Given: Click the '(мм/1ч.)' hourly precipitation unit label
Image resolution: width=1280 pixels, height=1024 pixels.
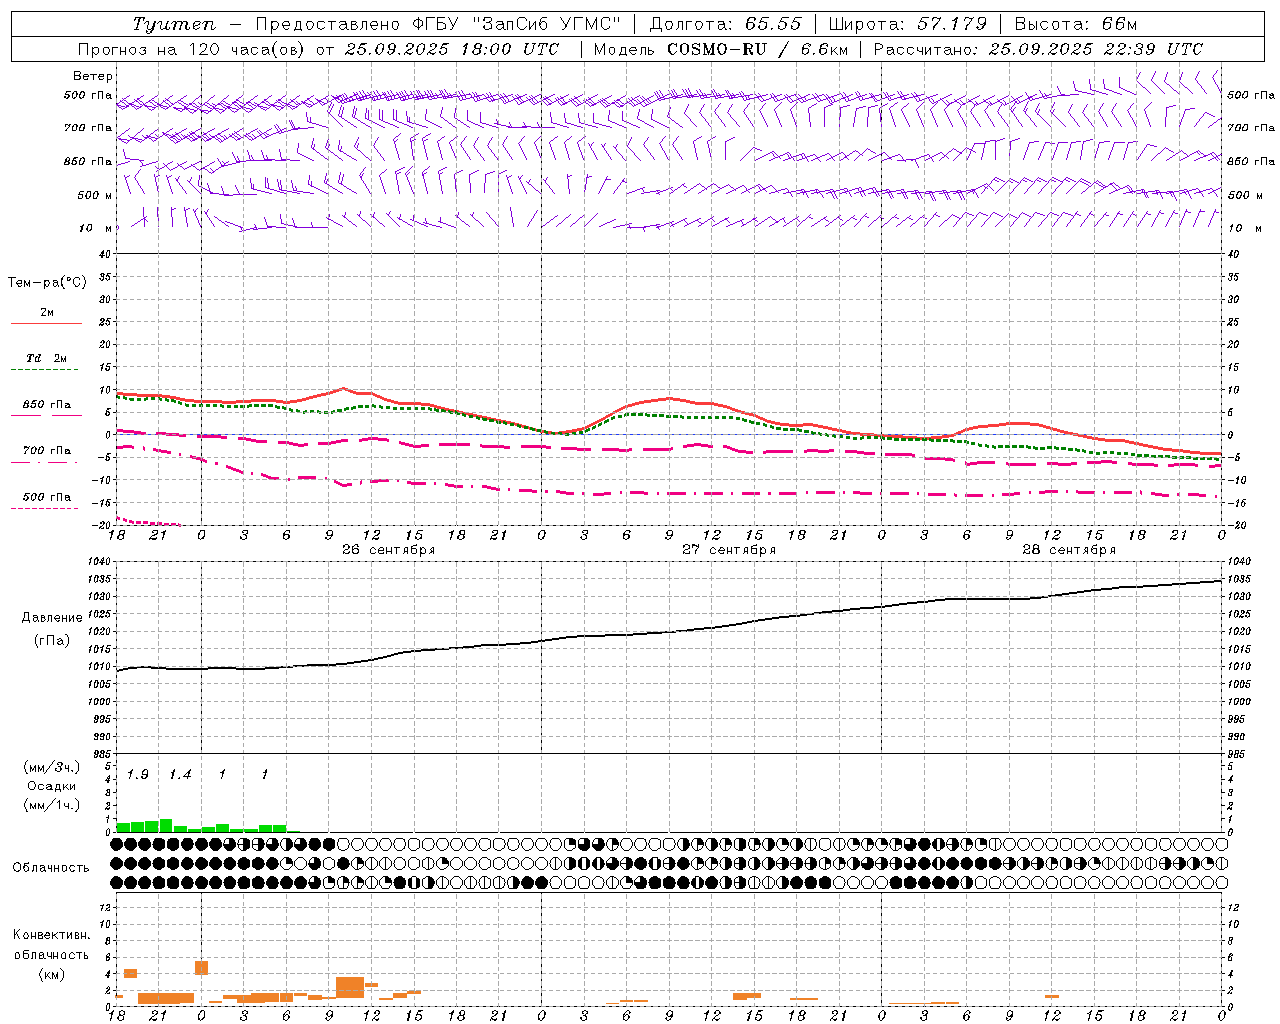Looking at the screenshot, I should click(51, 805).
